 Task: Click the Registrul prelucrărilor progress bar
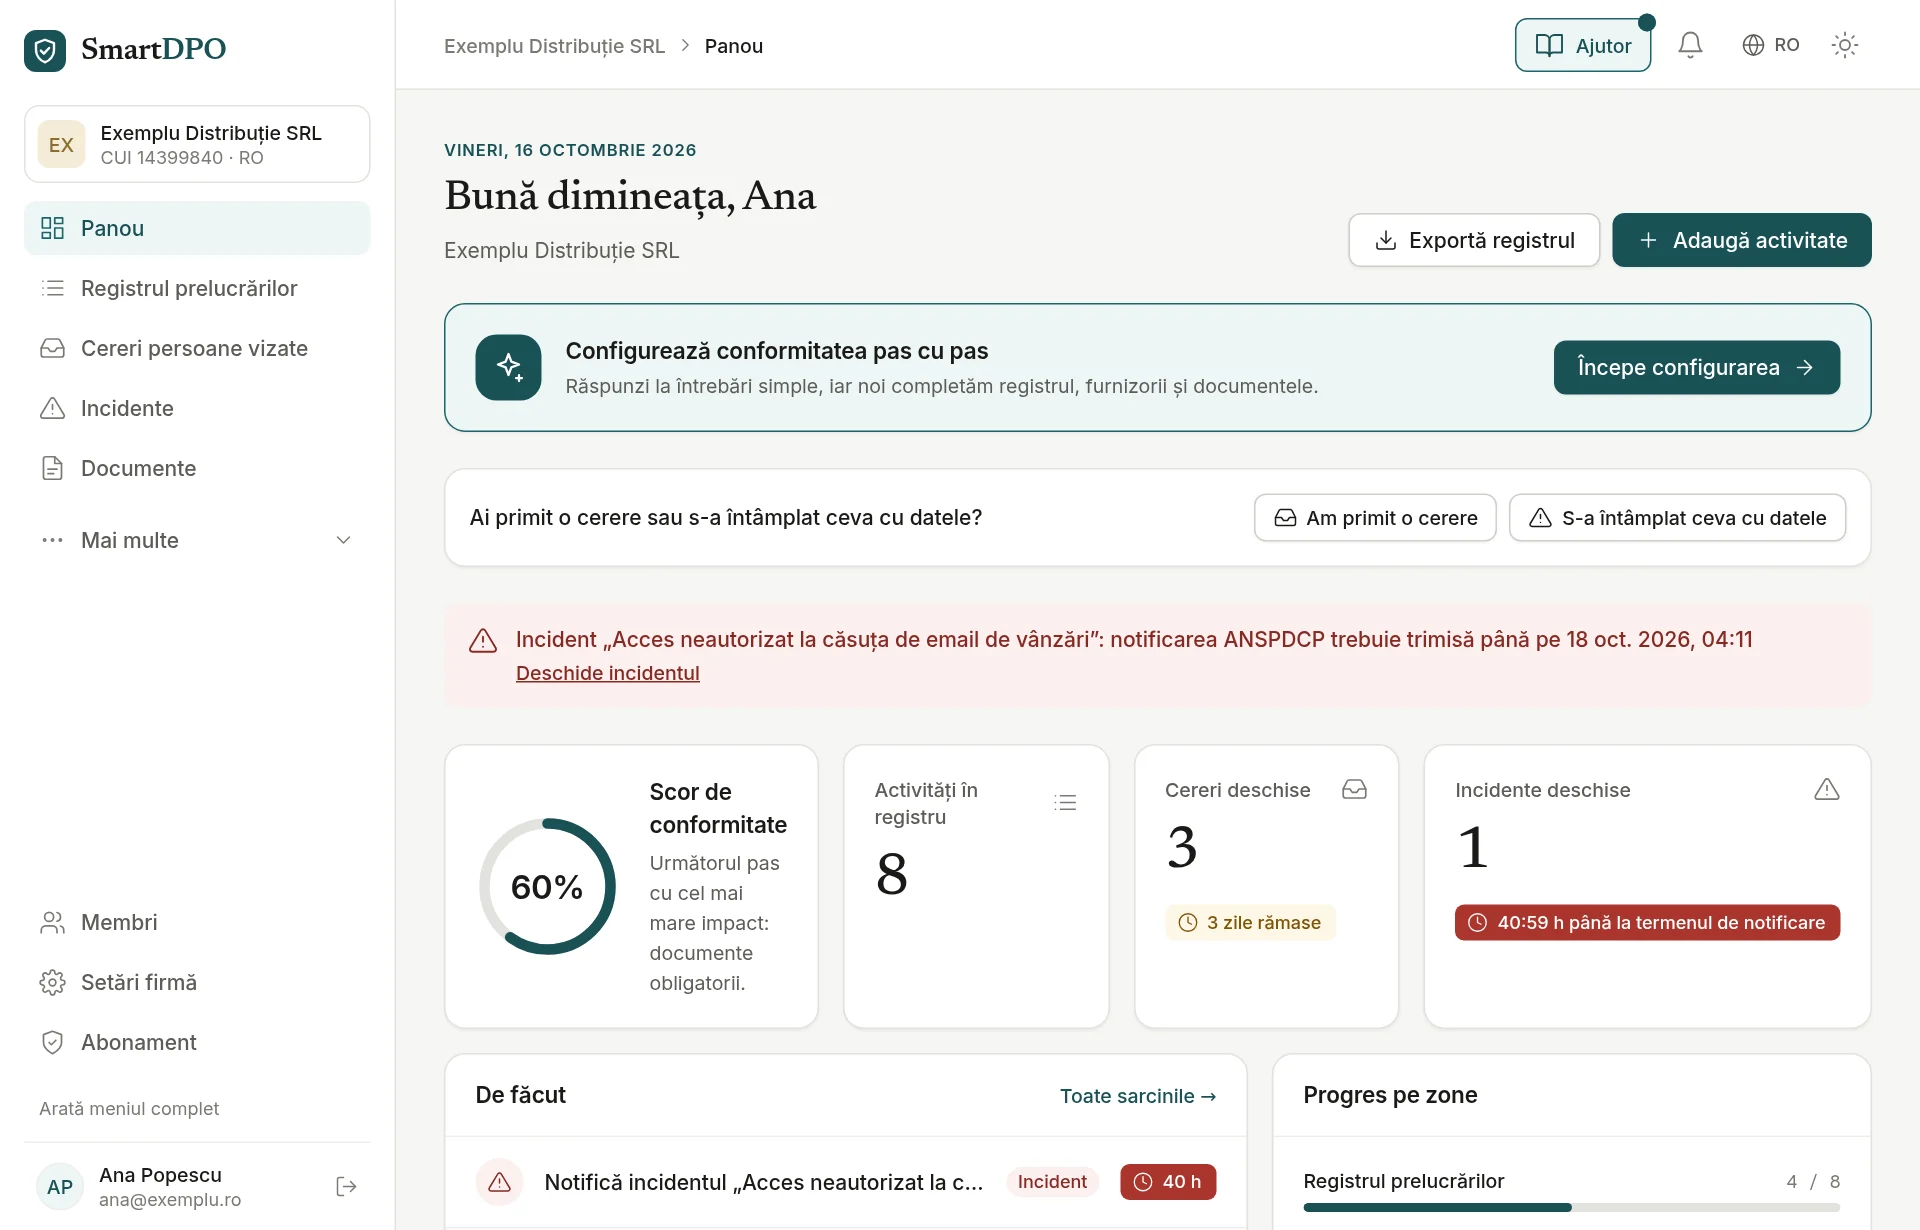tap(1571, 1207)
